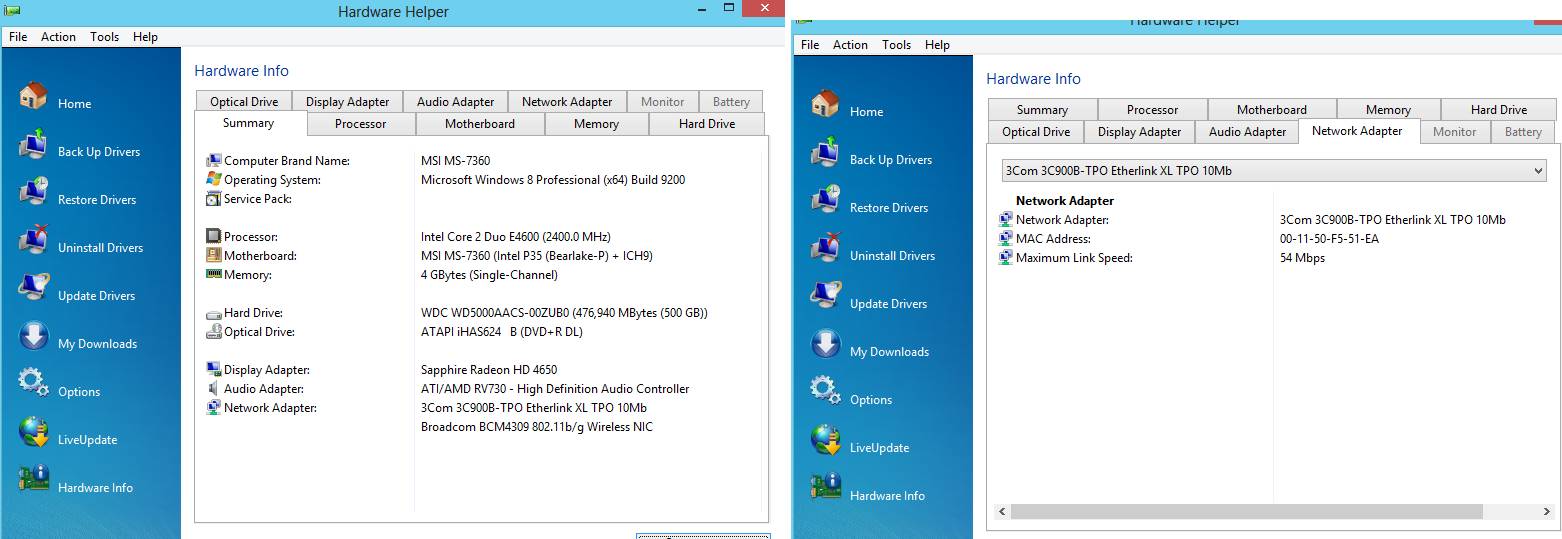Click Sapphire Radeon HD 4650 text
Viewport: 1562px width, 539px height.
click(x=489, y=370)
